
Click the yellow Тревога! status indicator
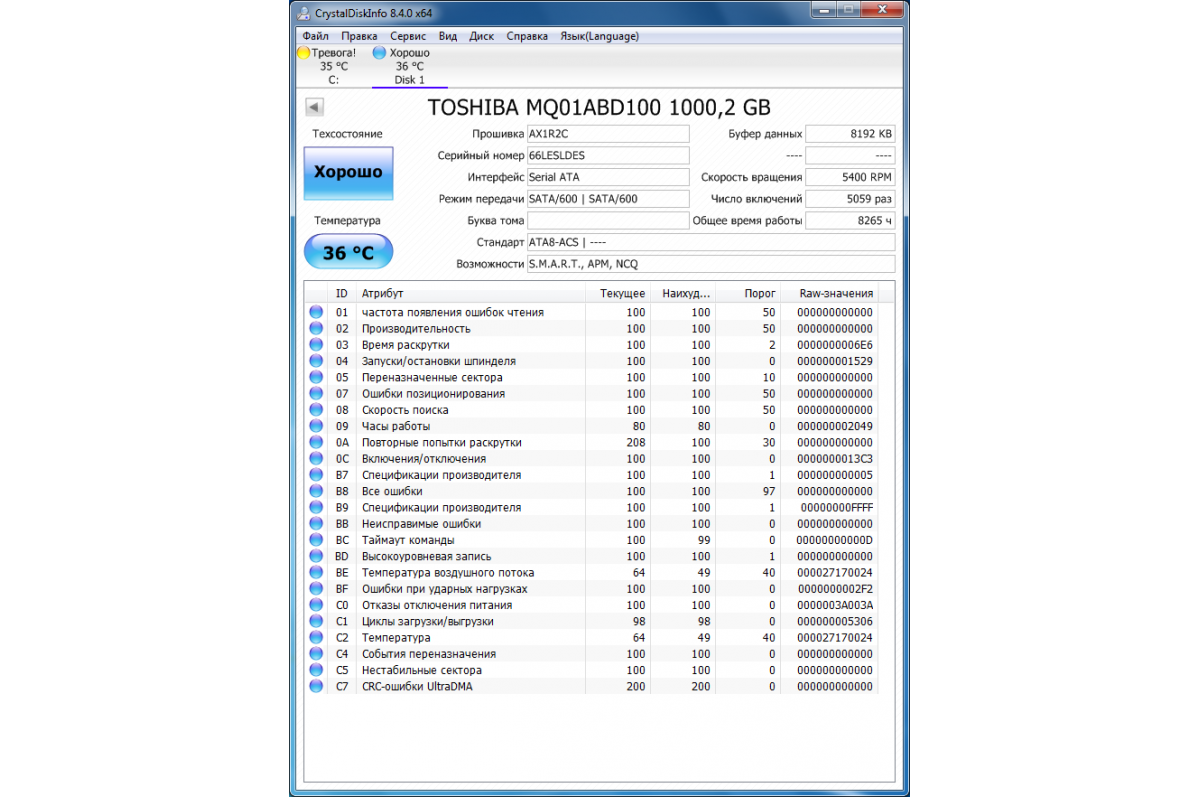coord(304,52)
